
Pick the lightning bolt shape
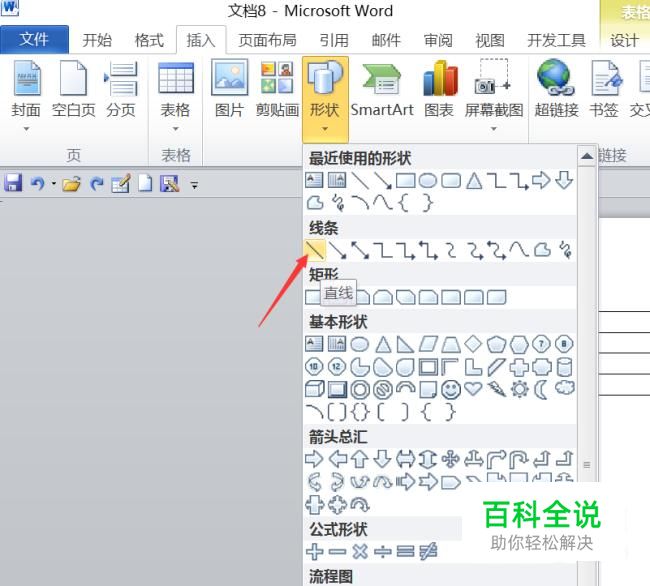click(x=496, y=389)
